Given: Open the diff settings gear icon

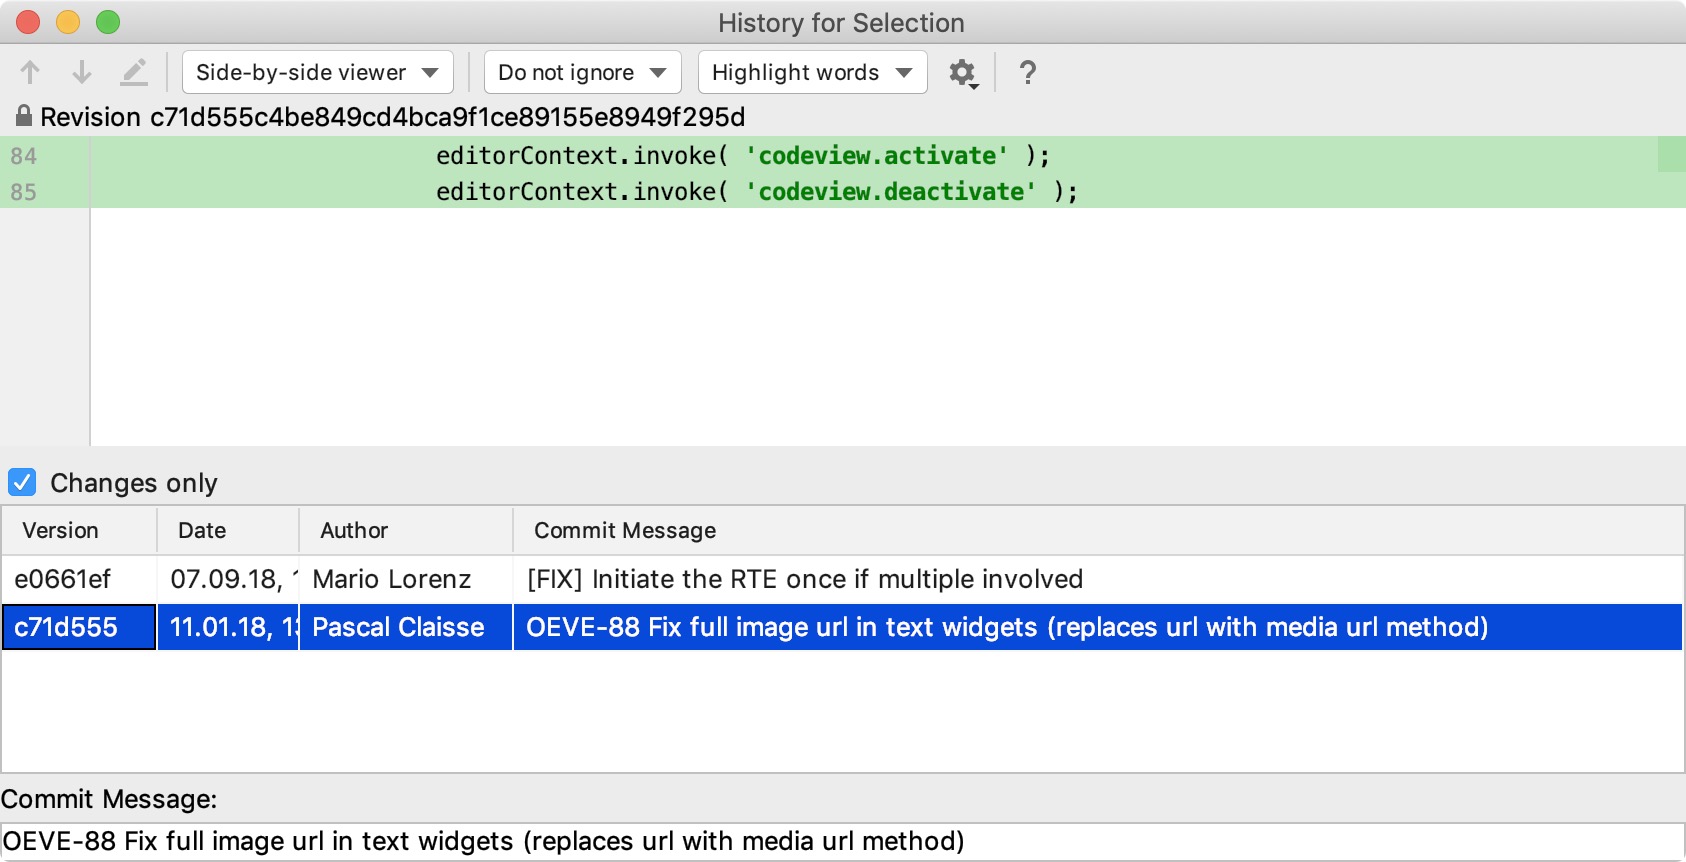Looking at the screenshot, I should click(962, 73).
